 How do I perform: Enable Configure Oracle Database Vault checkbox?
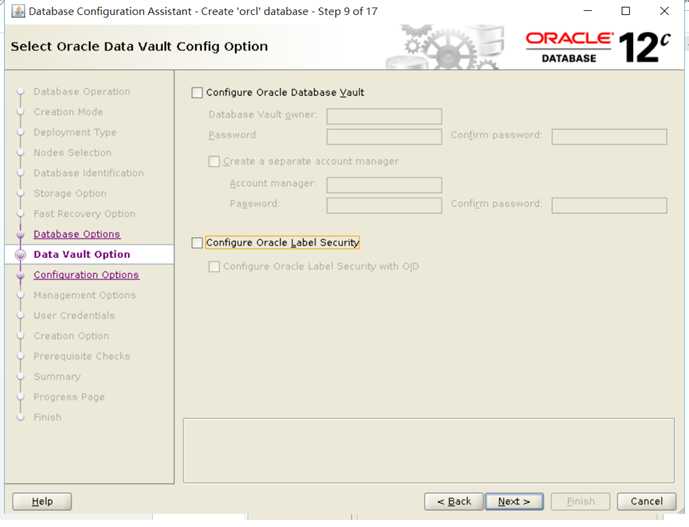point(197,93)
